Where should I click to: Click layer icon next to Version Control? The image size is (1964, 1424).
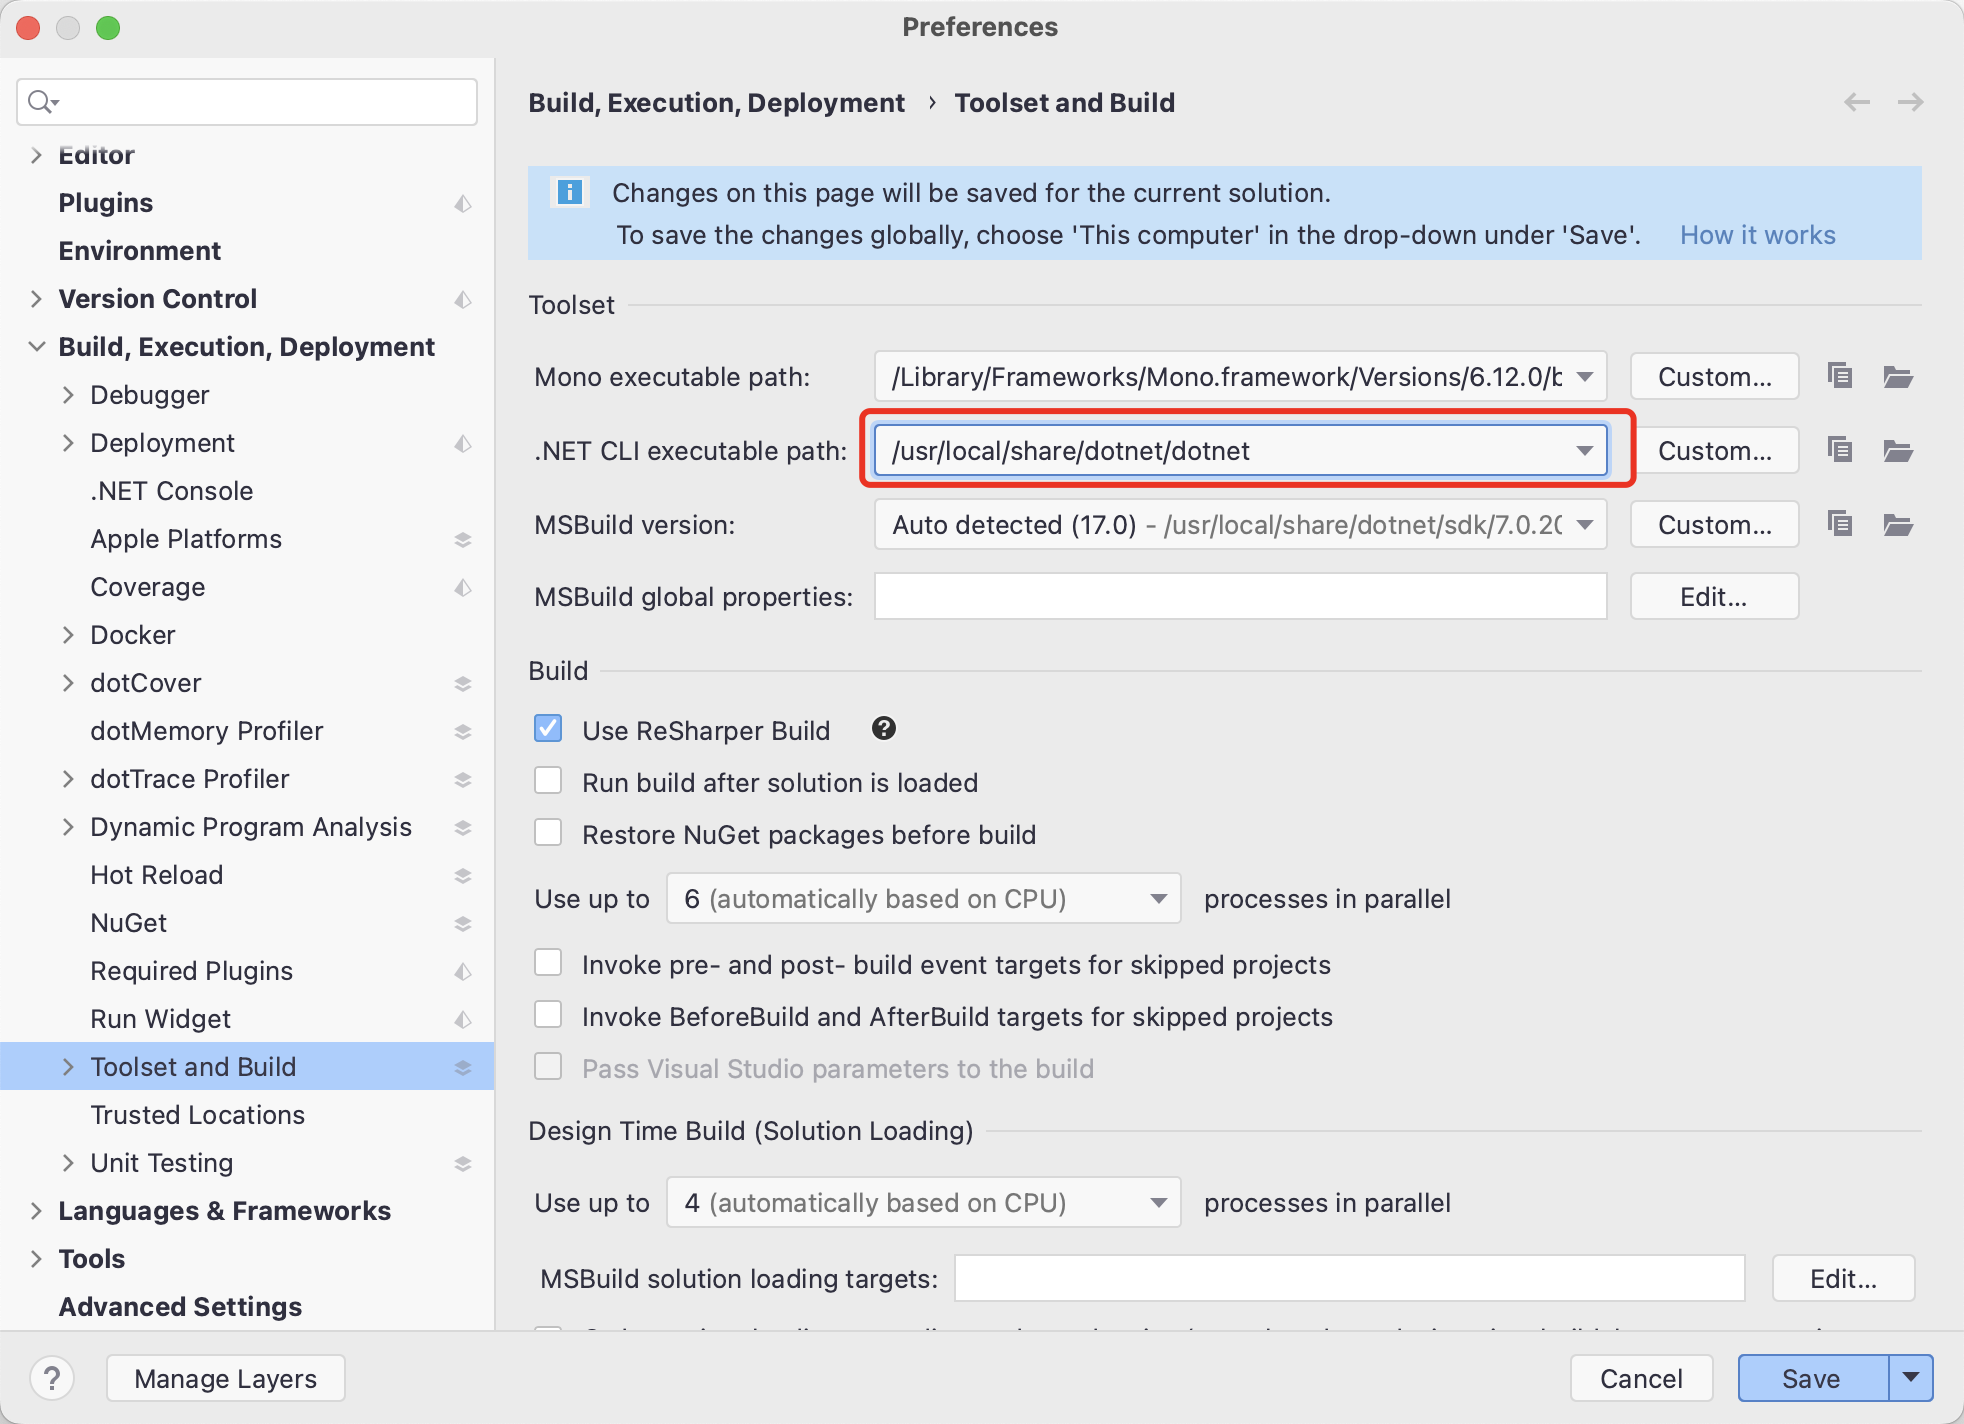click(463, 299)
